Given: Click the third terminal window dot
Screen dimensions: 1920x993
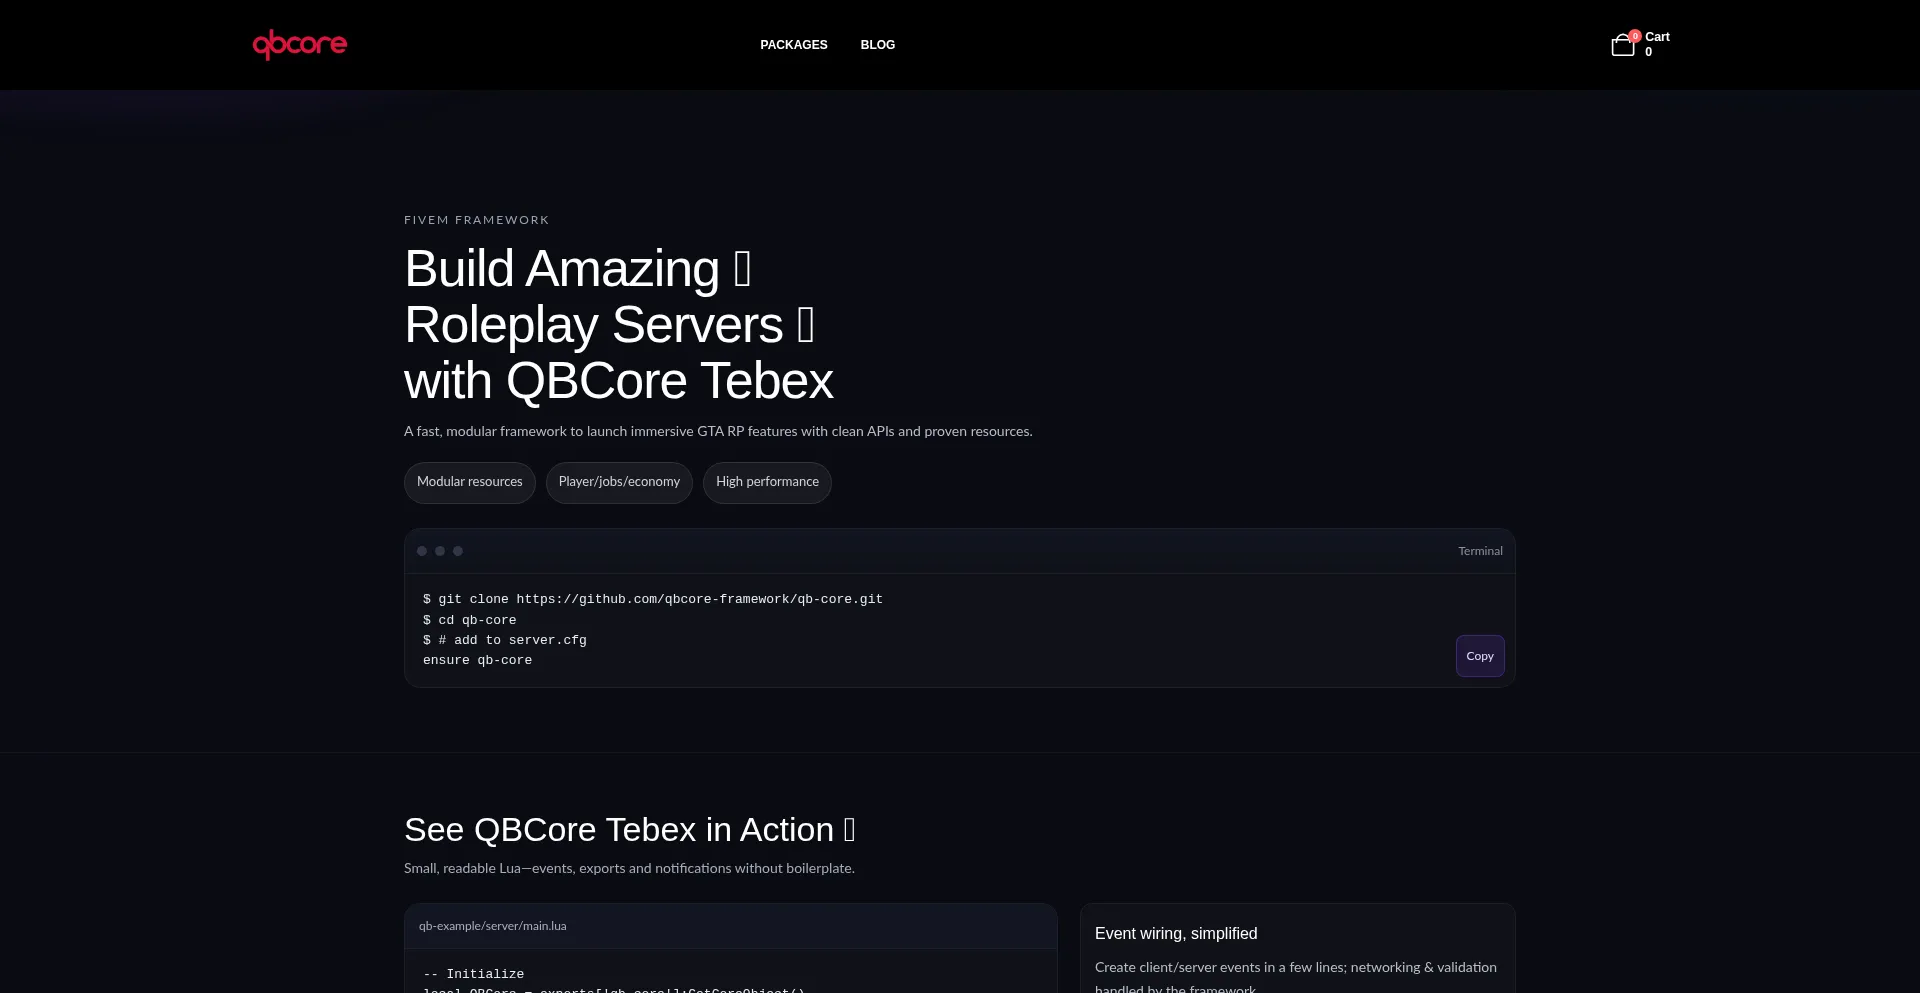Looking at the screenshot, I should click(x=458, y=551).
